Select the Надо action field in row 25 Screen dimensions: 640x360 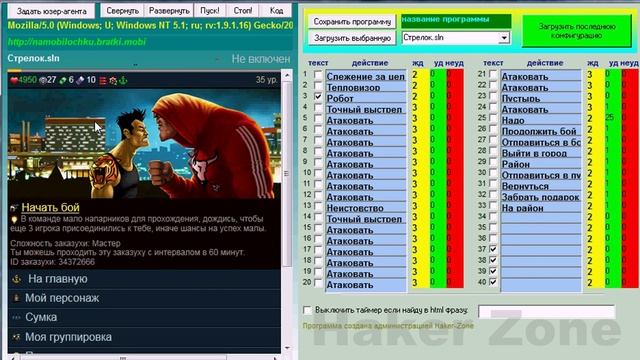pyautogui.click(x=541, y=120)
